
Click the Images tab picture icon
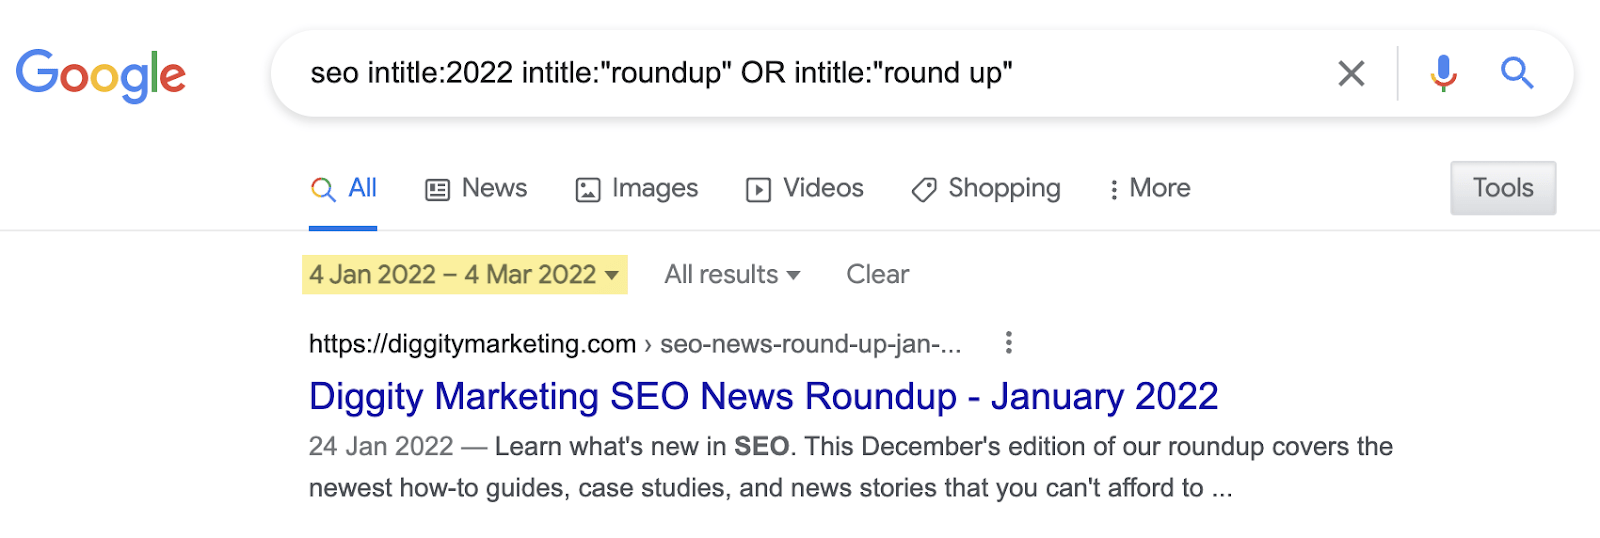tap(588, 189)
